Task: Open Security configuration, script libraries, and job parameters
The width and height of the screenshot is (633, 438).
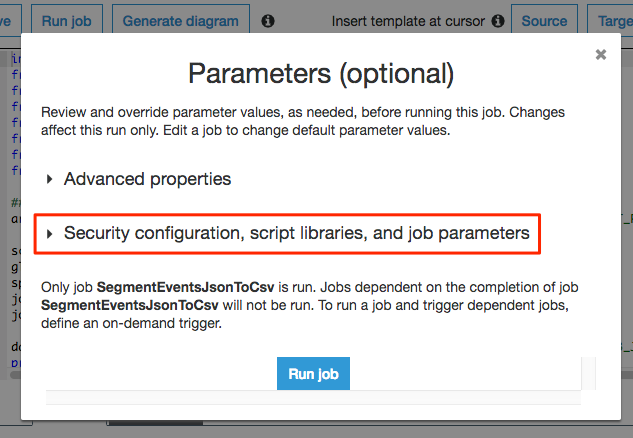Action: click(296, 234)
